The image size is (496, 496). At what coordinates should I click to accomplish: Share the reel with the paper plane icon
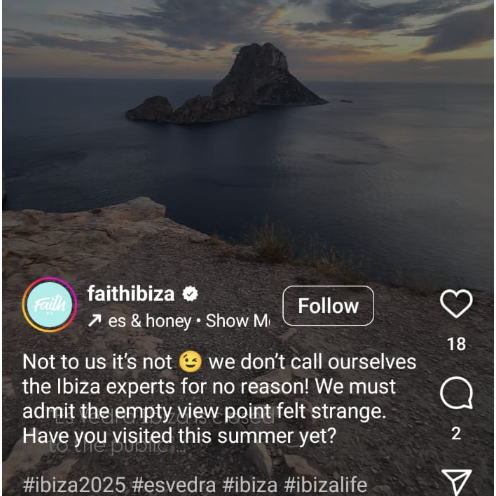pyautogui.click(x=457, y=482)
